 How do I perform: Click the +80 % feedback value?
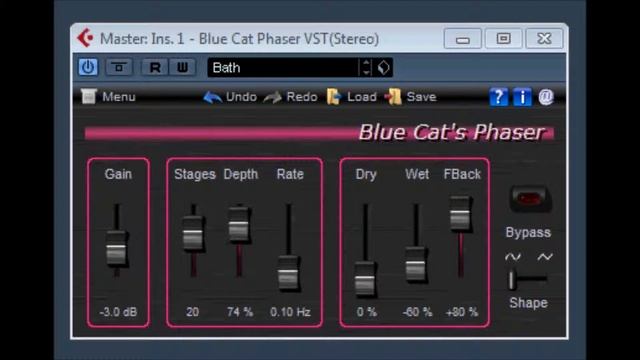tap(462, 312)
